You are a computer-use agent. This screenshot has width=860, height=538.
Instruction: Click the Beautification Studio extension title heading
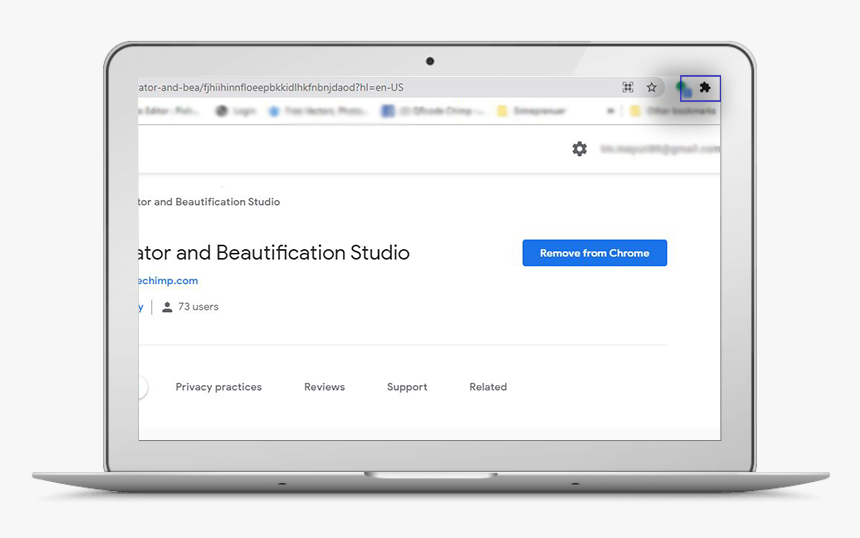click(274, 253)
